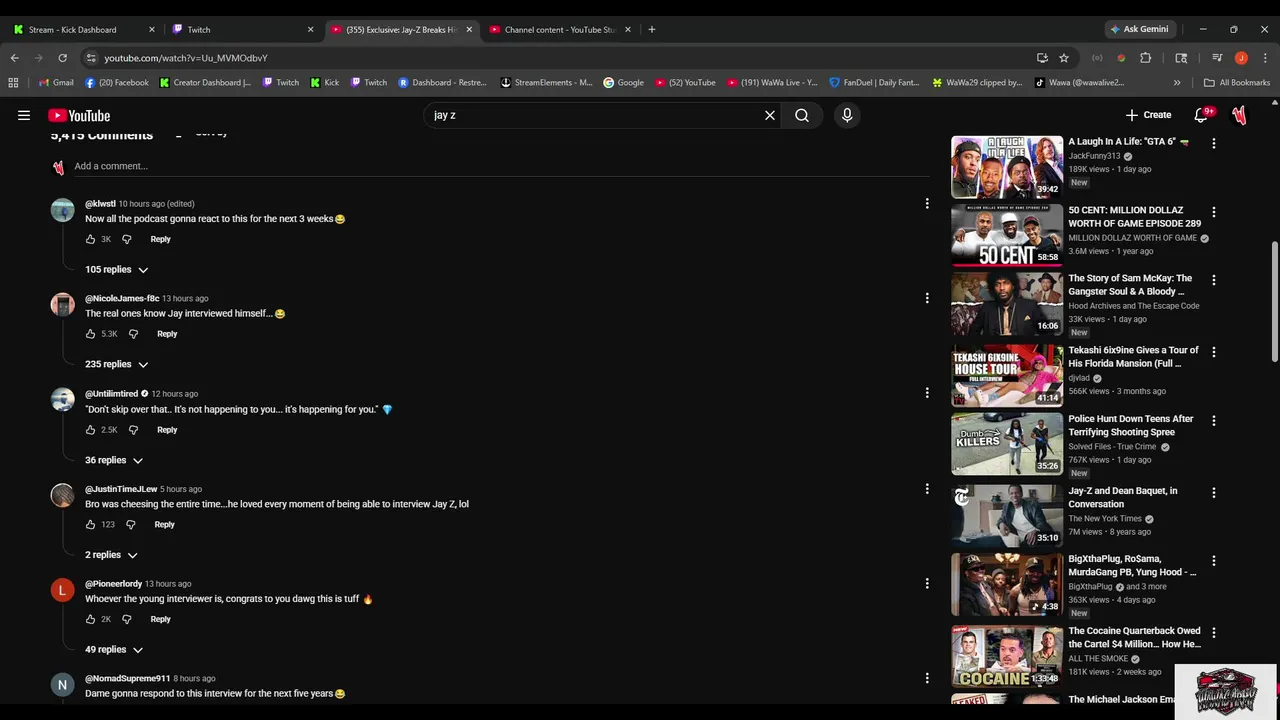Image resolution: width=1280 pixels, height=720 pixels.
Task: Dislike the @JustinTimeJLew comment
Action: pyautogui.click(x=130, y=524)
